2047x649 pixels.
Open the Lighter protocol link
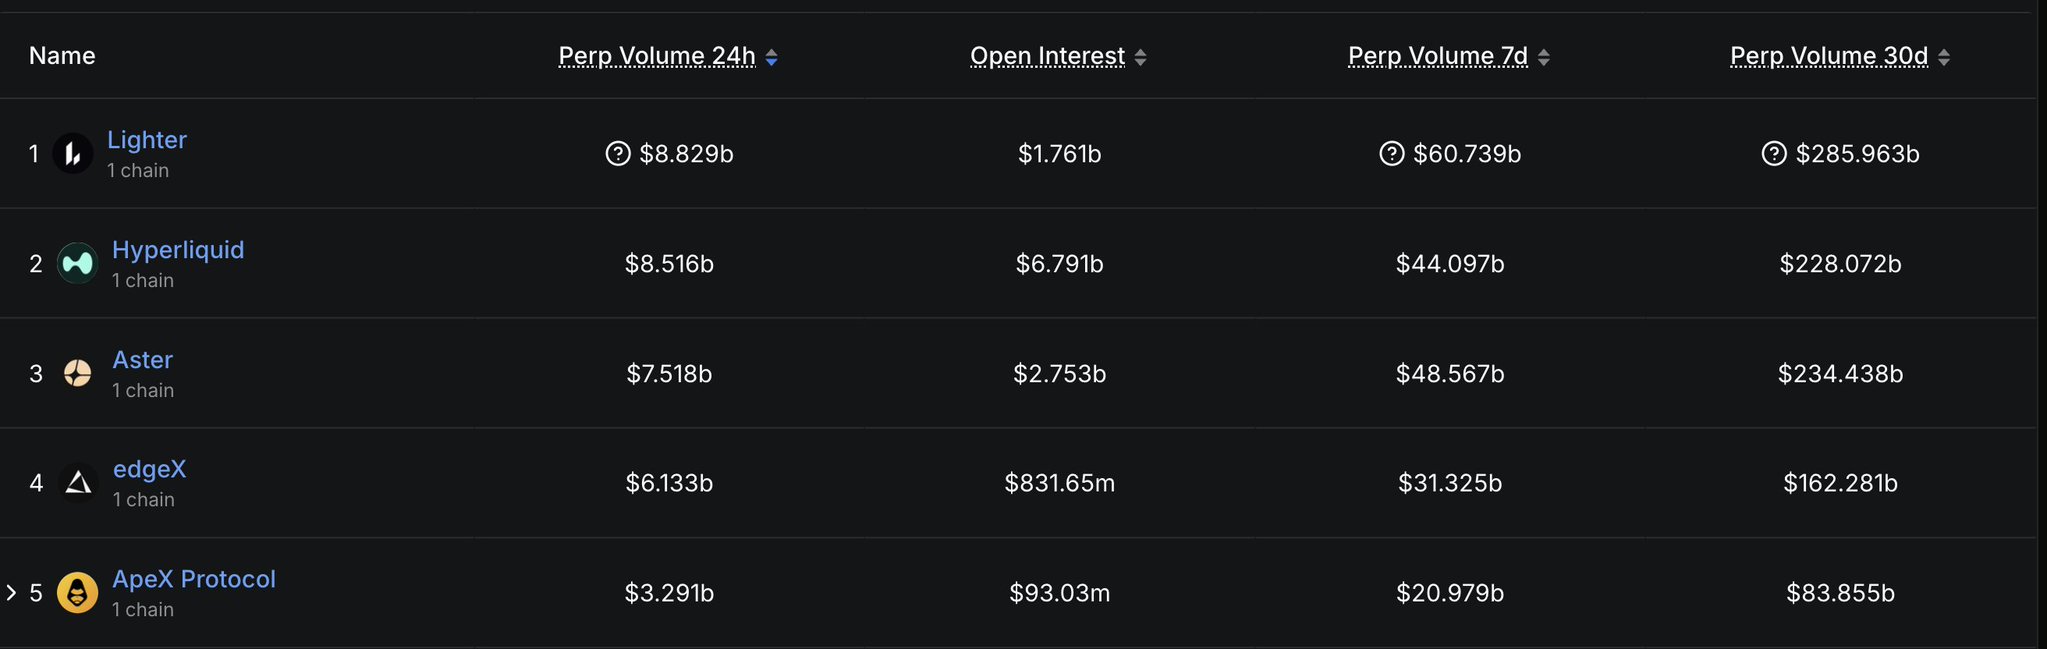click(x=147, y=140)
